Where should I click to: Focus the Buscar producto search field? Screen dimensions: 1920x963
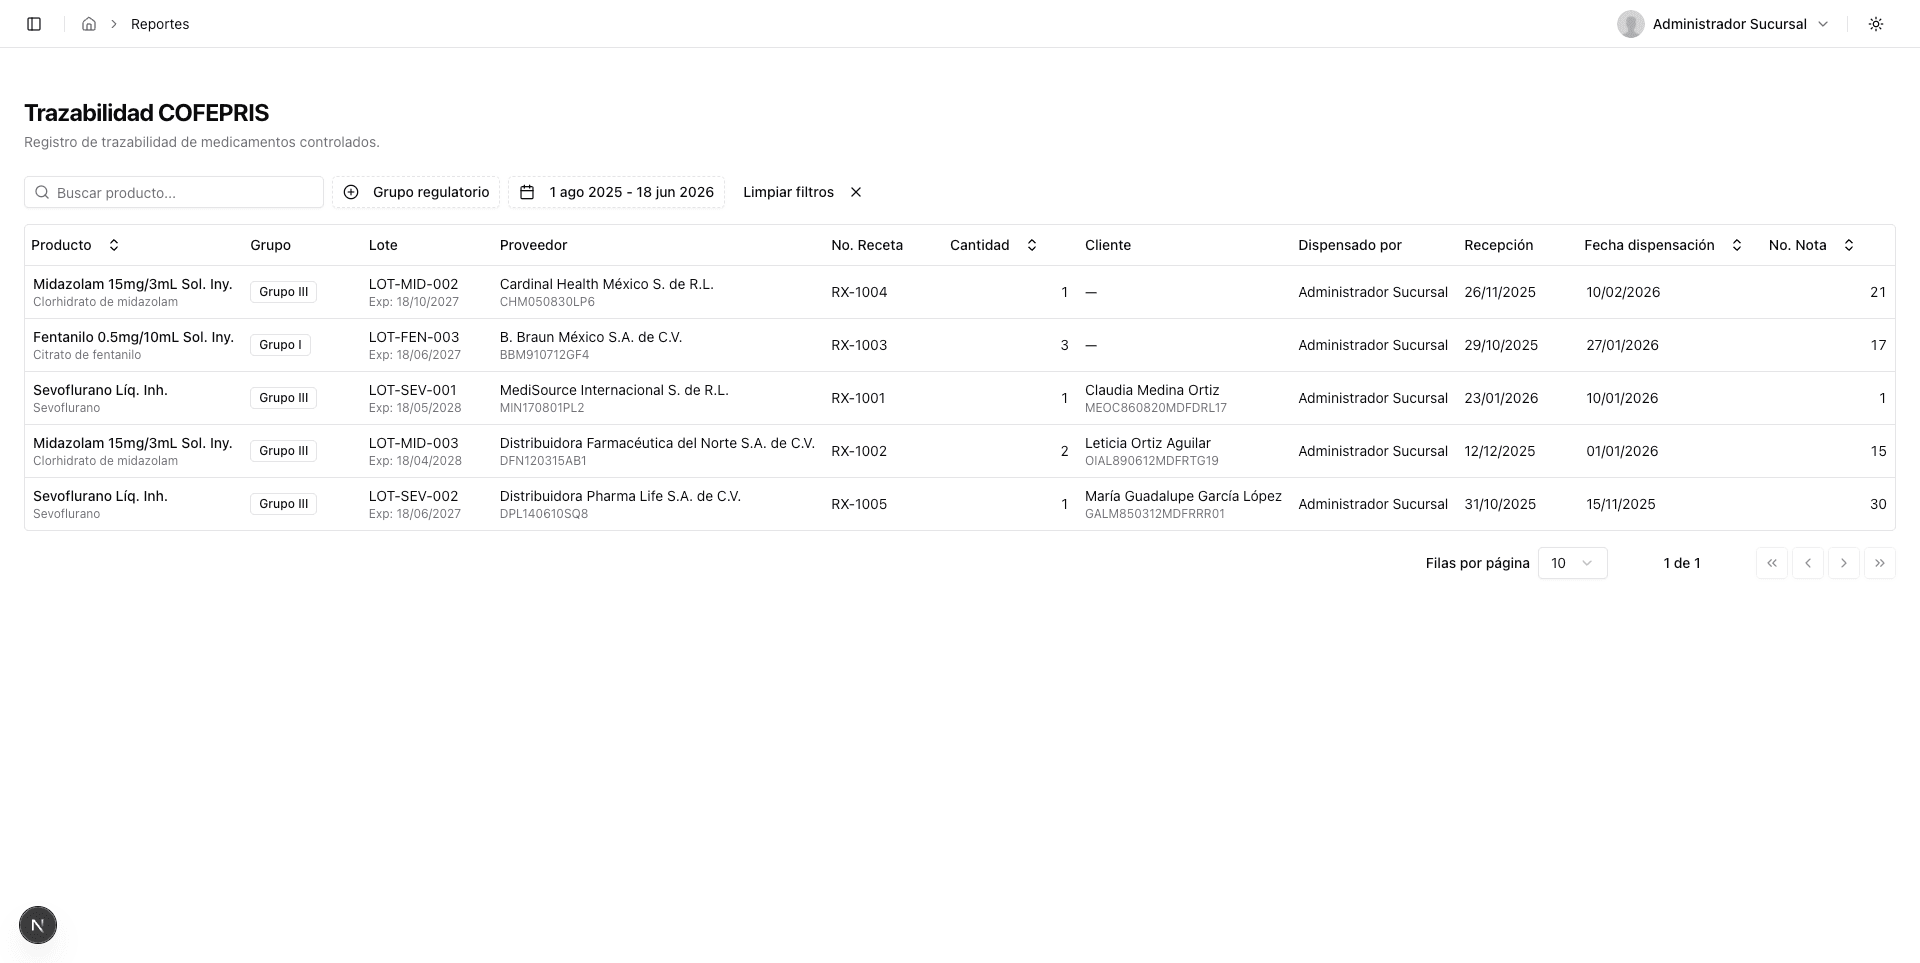174,192
